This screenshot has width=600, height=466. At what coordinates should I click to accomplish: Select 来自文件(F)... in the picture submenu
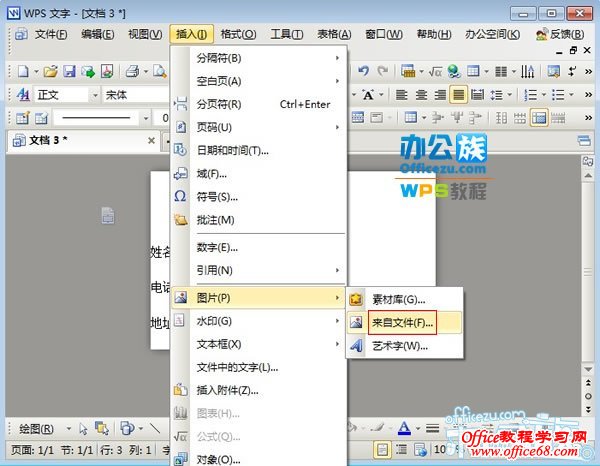(x=404, y=323)
